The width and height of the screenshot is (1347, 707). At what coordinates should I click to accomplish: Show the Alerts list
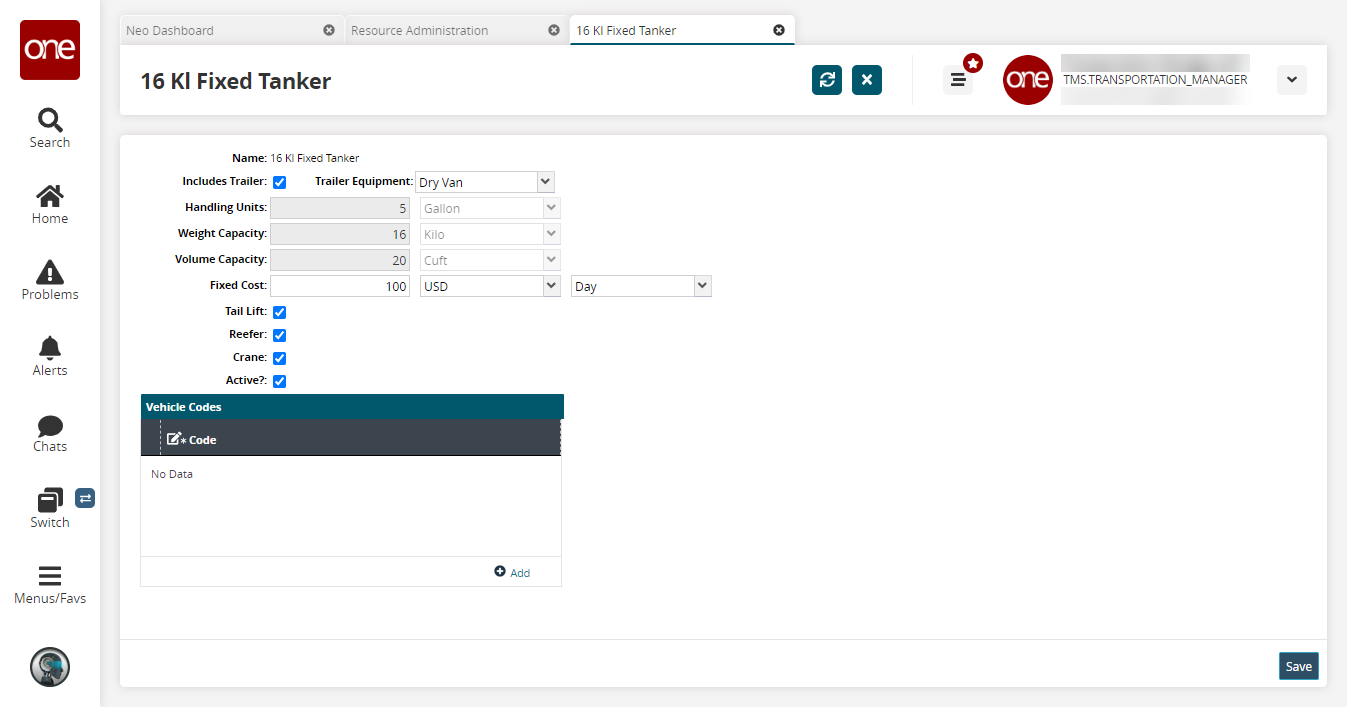pyautogui.click(x=50, y=356)
